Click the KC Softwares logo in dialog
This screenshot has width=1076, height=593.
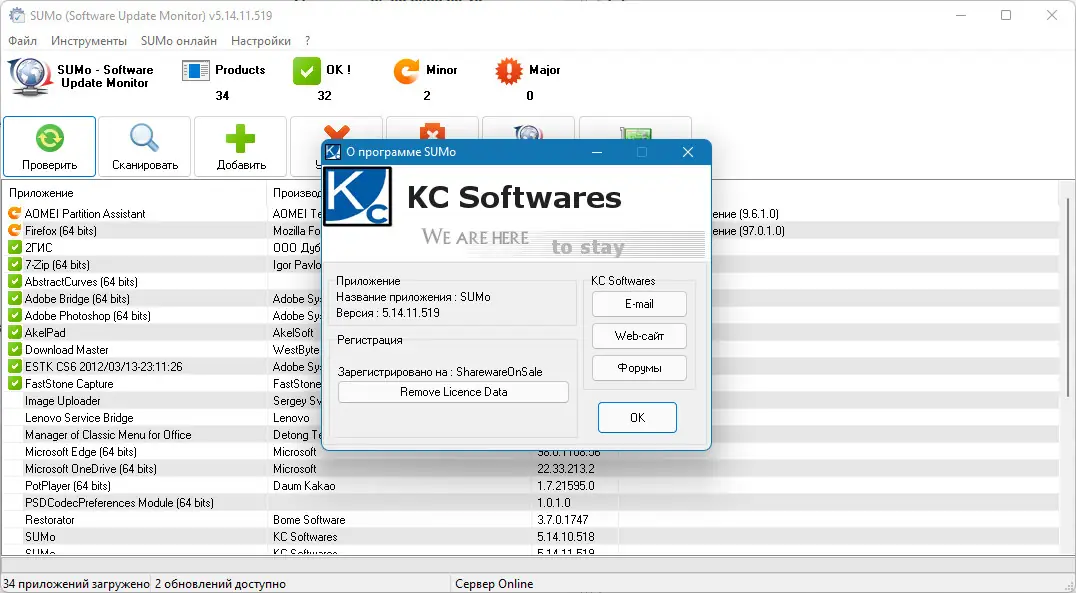click(358, 196)
